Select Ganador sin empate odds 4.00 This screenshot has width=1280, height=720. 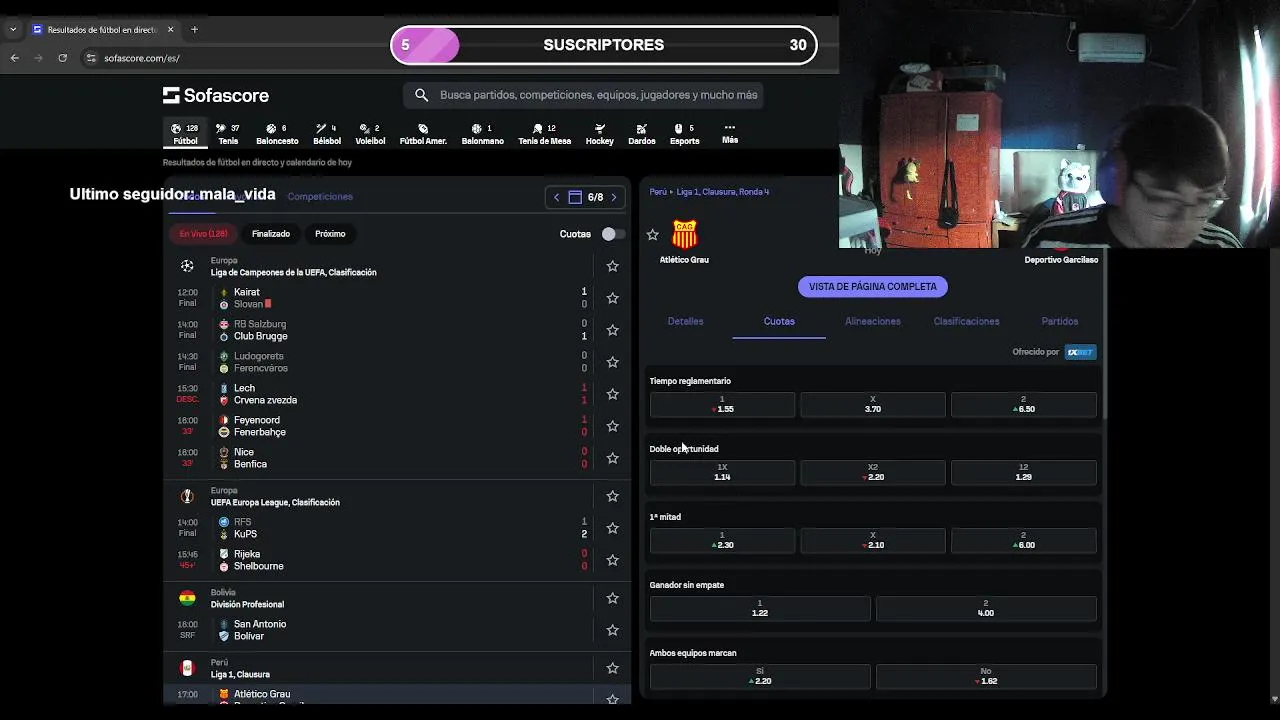pyautogui.click(x=985, y=608)
